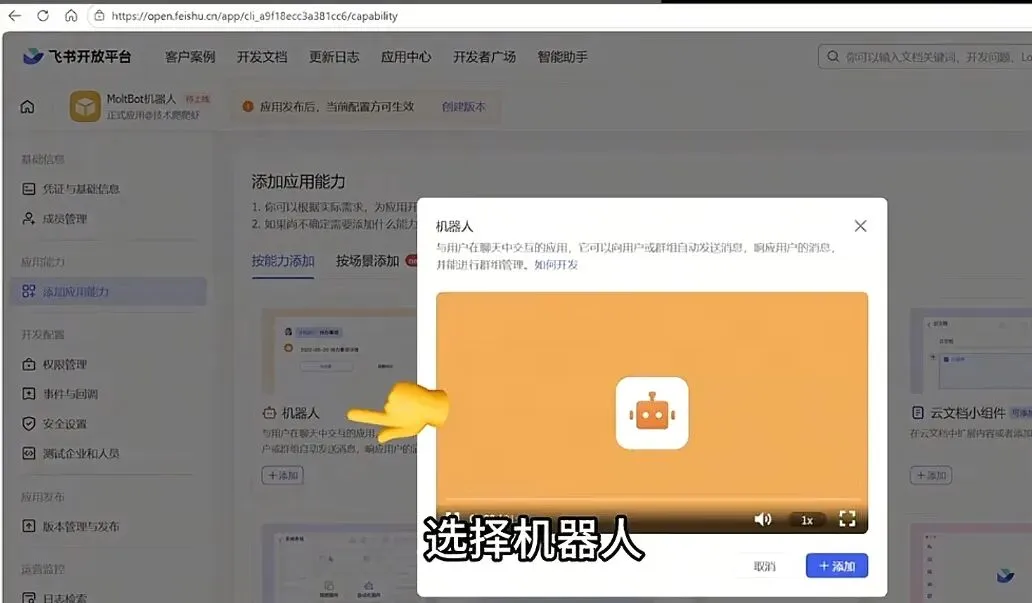Open 开发文档 menu item
The image size is (1032, 603).
click(262, 57)
